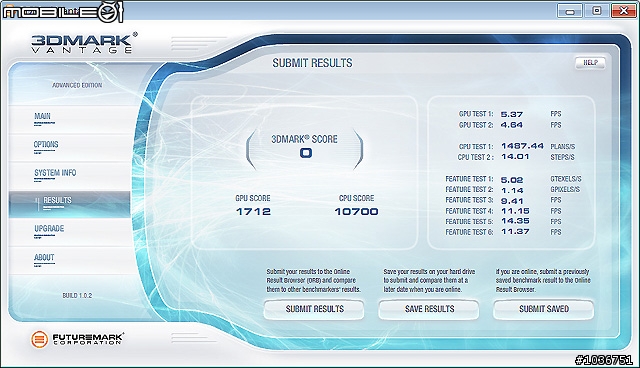
Task: Select Feature Test 6 value 11.37
Action: [x=515, y=232]
